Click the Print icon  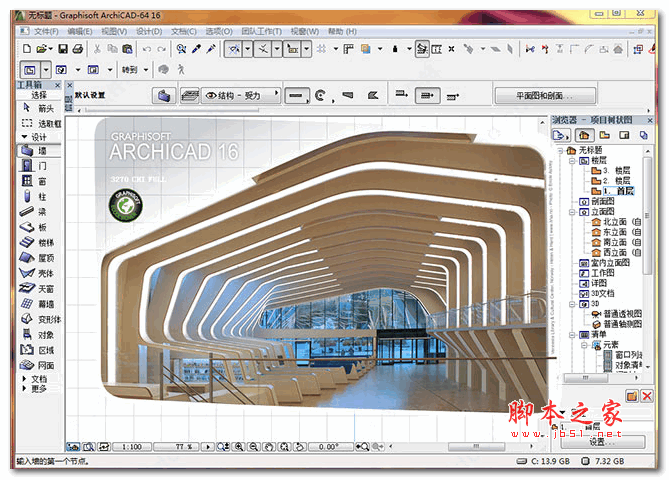tap(78, 49)
